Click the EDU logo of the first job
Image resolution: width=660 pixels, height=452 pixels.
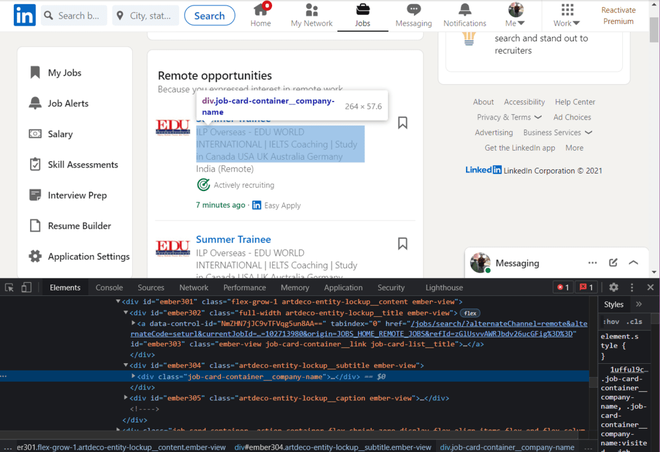pos(173,128)
